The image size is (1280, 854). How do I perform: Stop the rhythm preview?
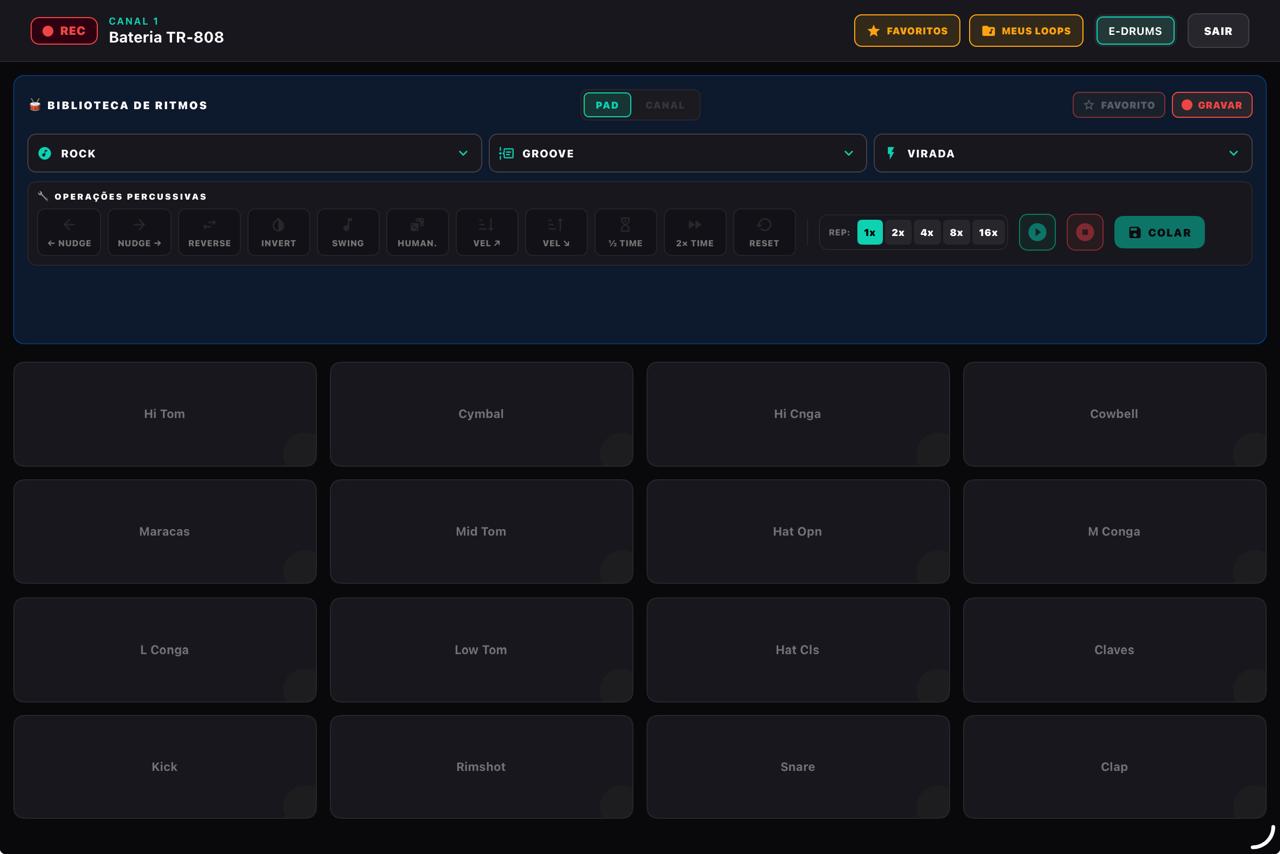tap(1085, 232)
